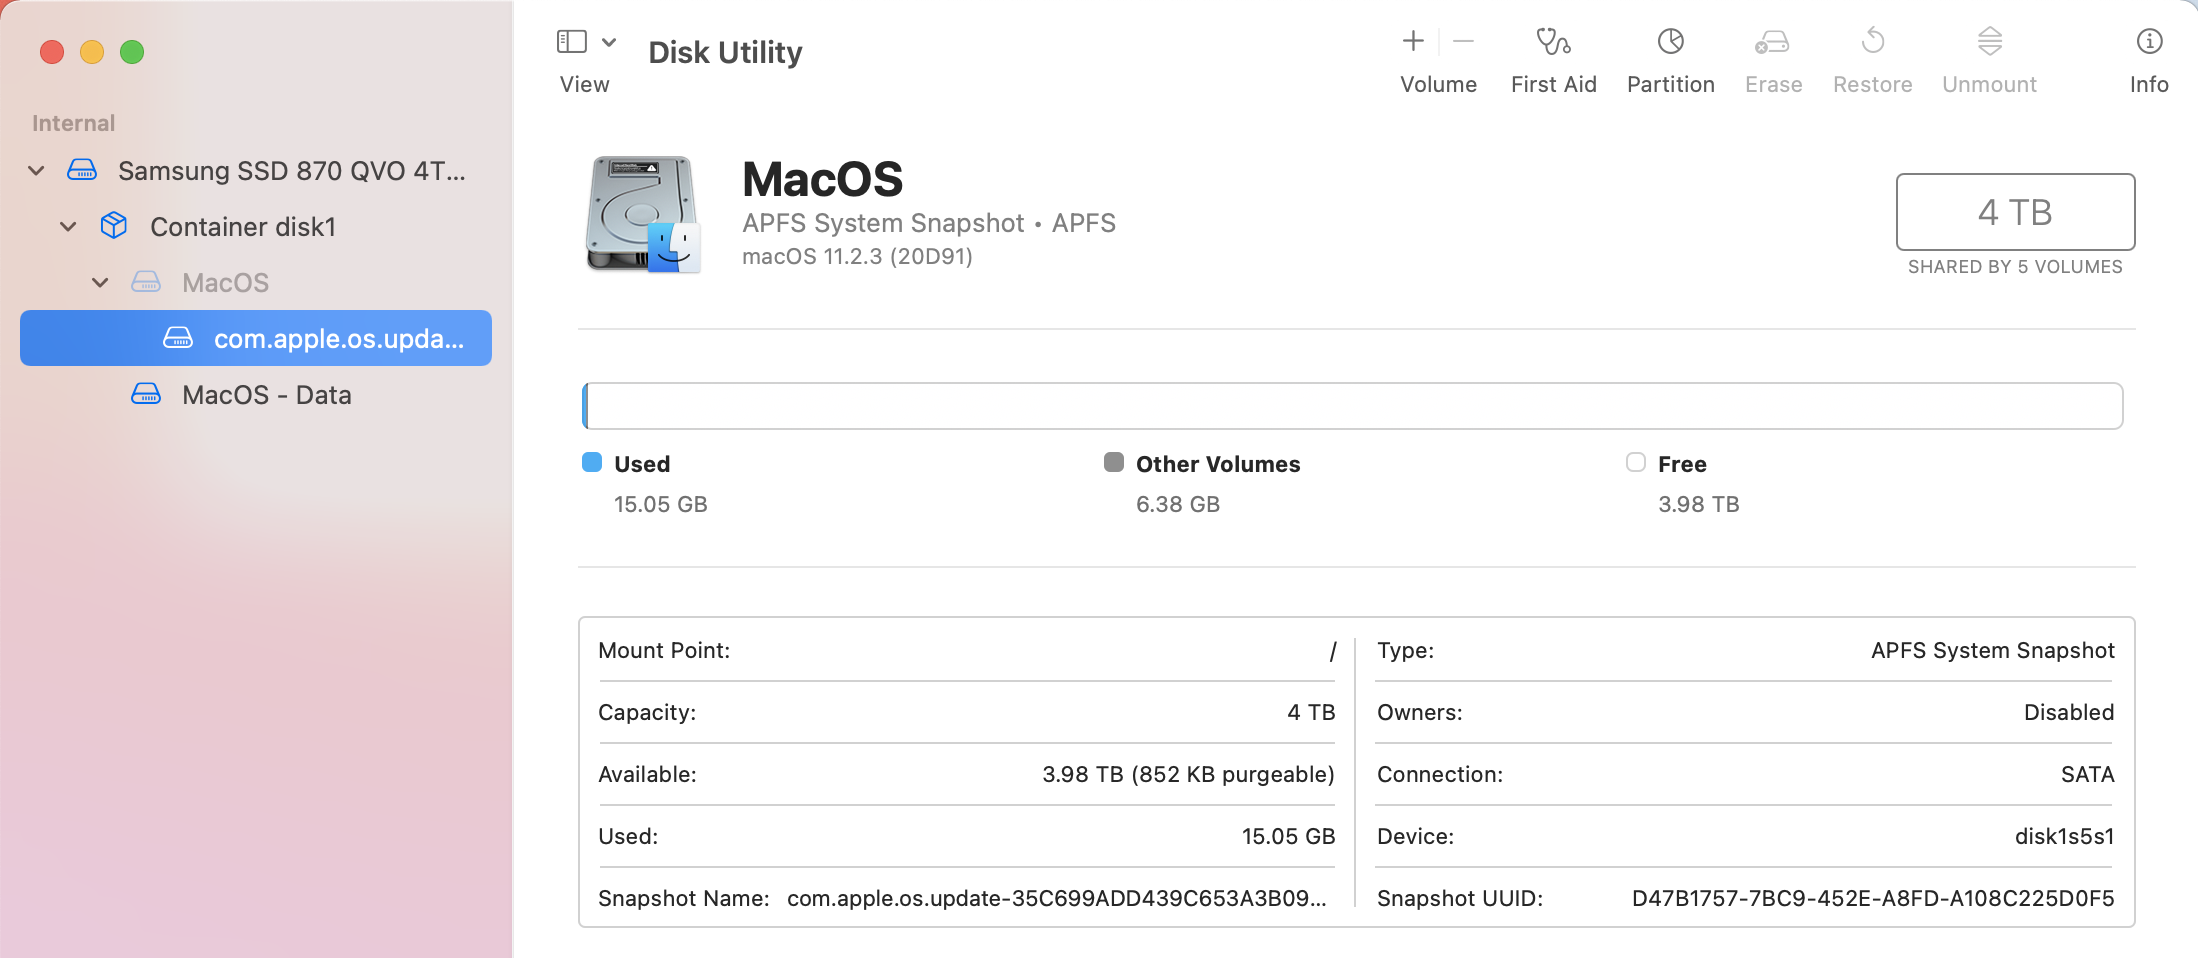
Task: Minimize the Disk Utility window
Action: point(92,52)
